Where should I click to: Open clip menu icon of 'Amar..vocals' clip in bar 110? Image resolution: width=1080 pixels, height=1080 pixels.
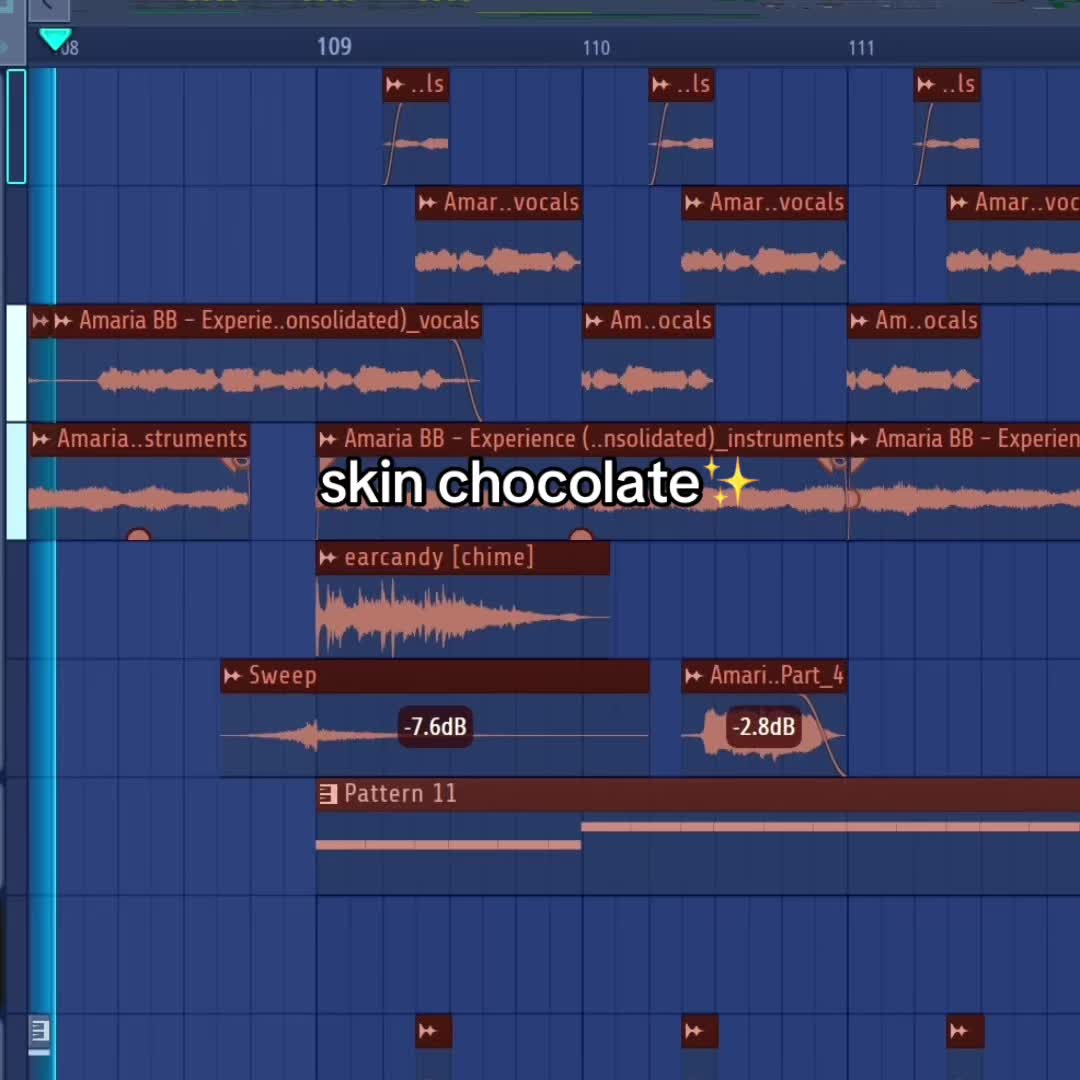[x=694, y=203]
